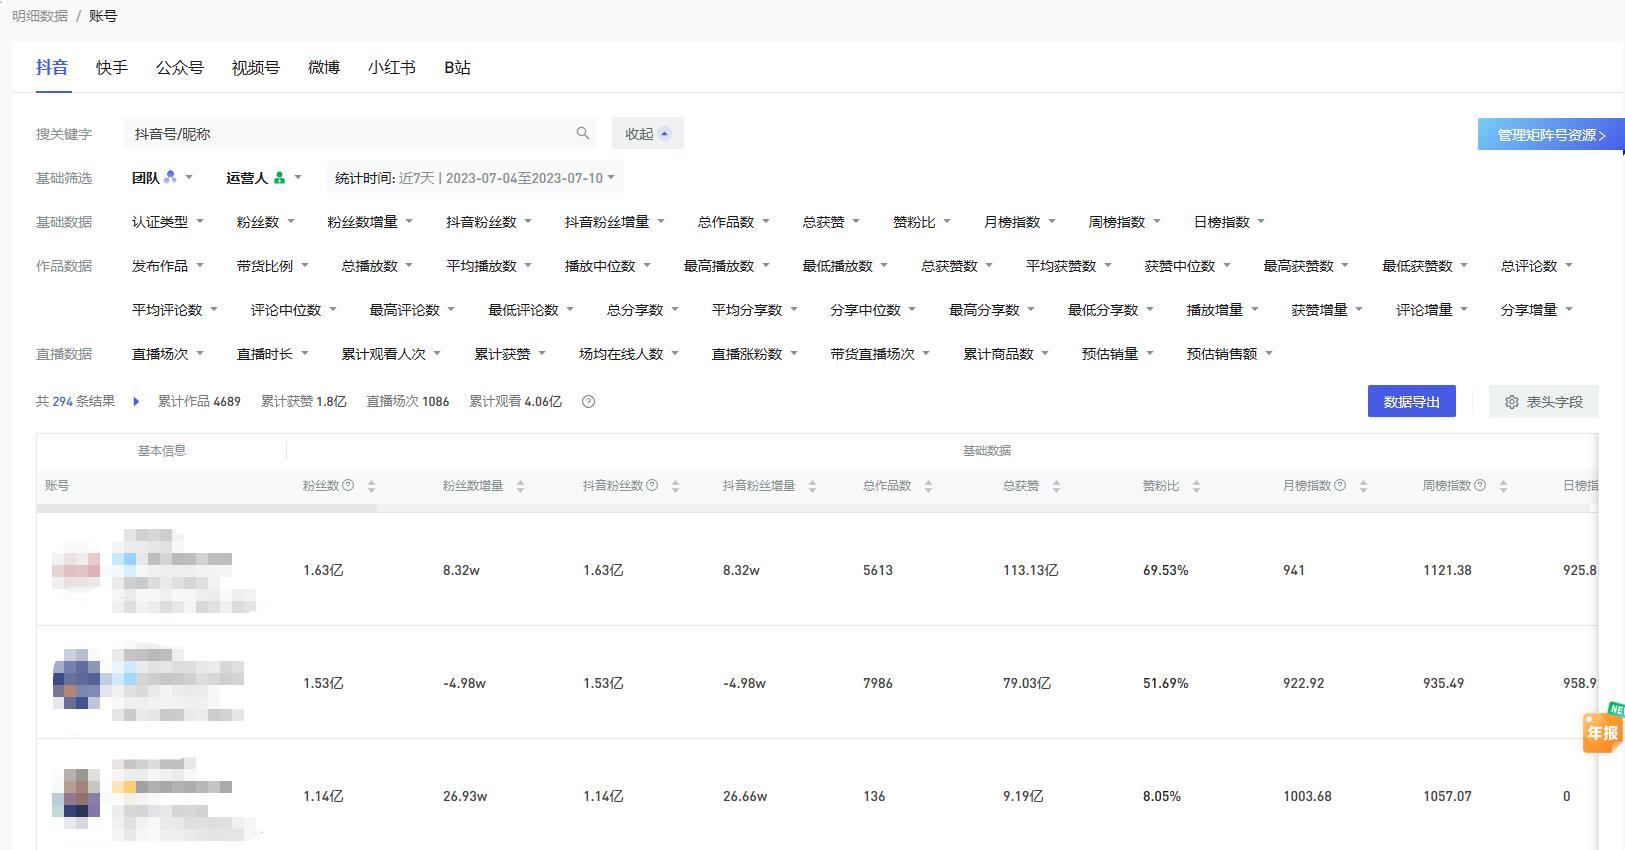Click the -4.98w 粉丝数增量 cell
This screenshot has height=850, width=1625.
(x=464, y=683)
